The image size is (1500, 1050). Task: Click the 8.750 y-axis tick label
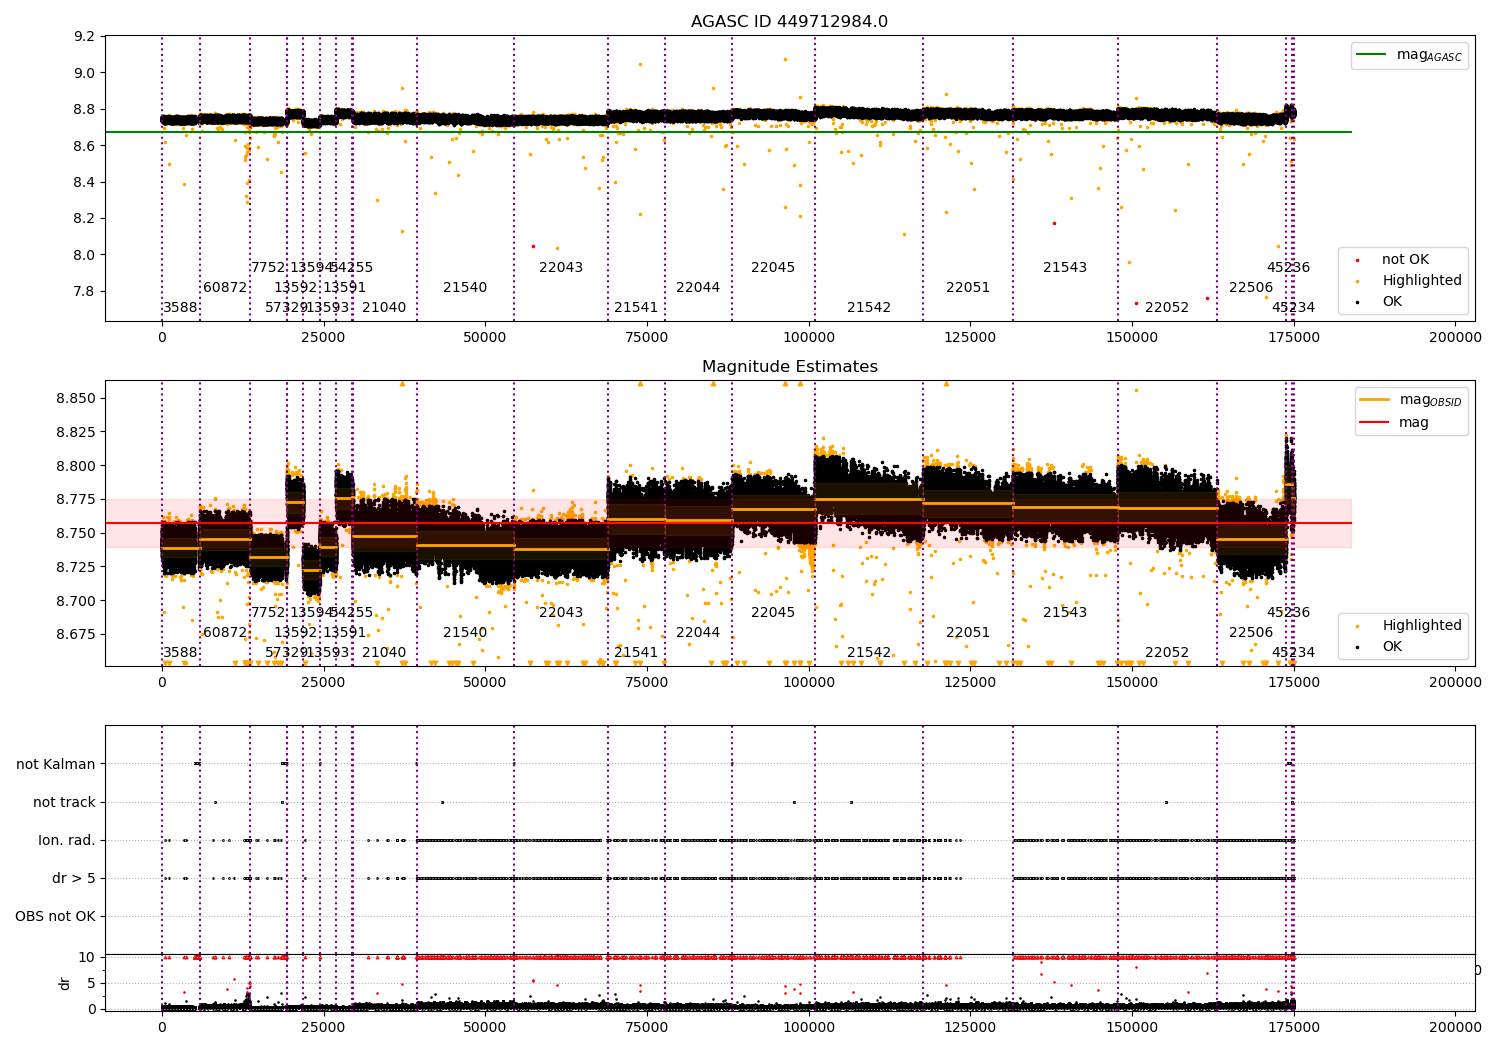click(x=77, y=533)
